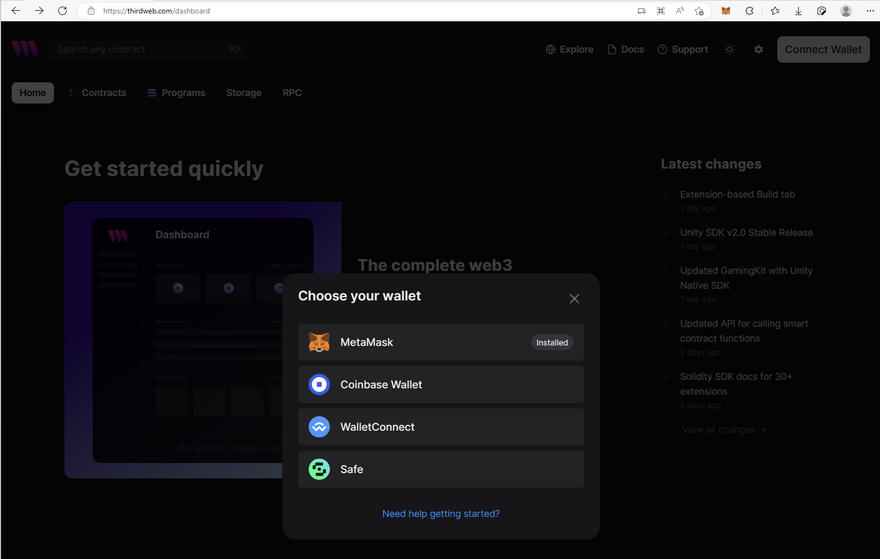This screenshot has width=880, height=559.
Task: Open the MetaMask browser extension icon
Action: 726,11
